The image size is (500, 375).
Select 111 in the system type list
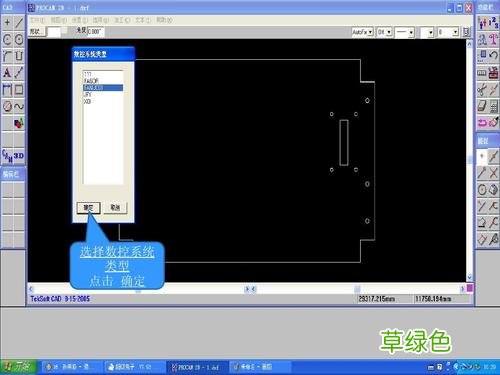coord(103,74)
